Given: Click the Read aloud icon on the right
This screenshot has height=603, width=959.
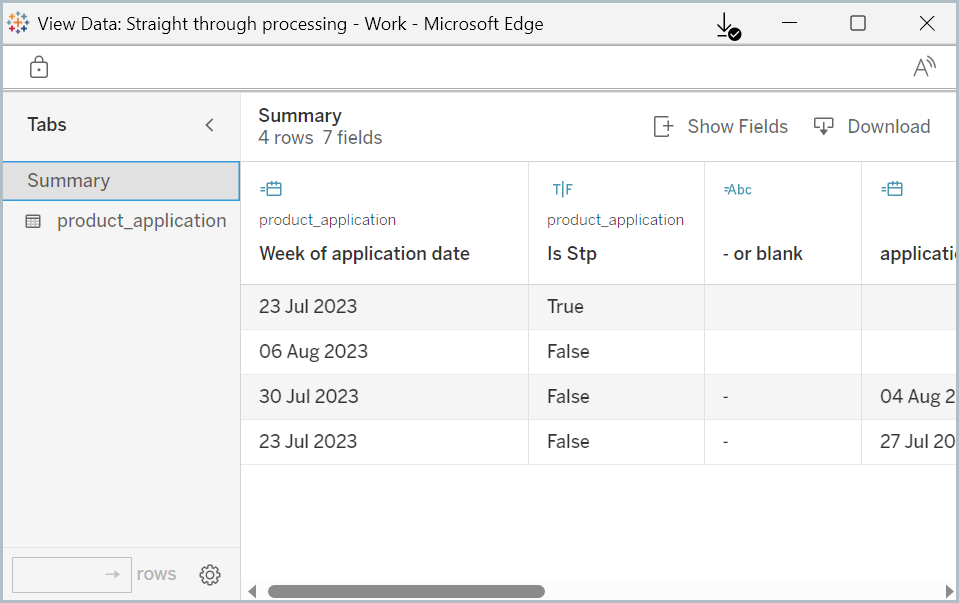Looking at the screenshot, I should point(924,66).
